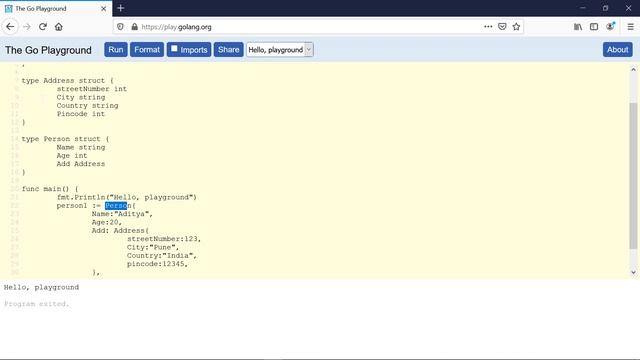
Task: Open a new tab with the plus icon
Action: [120, 8]
